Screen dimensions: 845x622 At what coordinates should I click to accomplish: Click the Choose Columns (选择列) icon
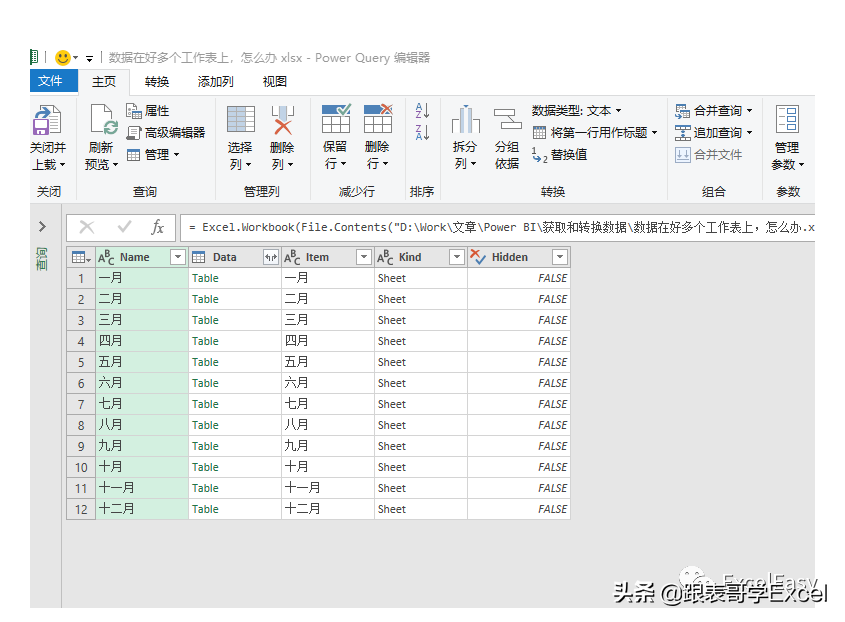coord(240,119)
